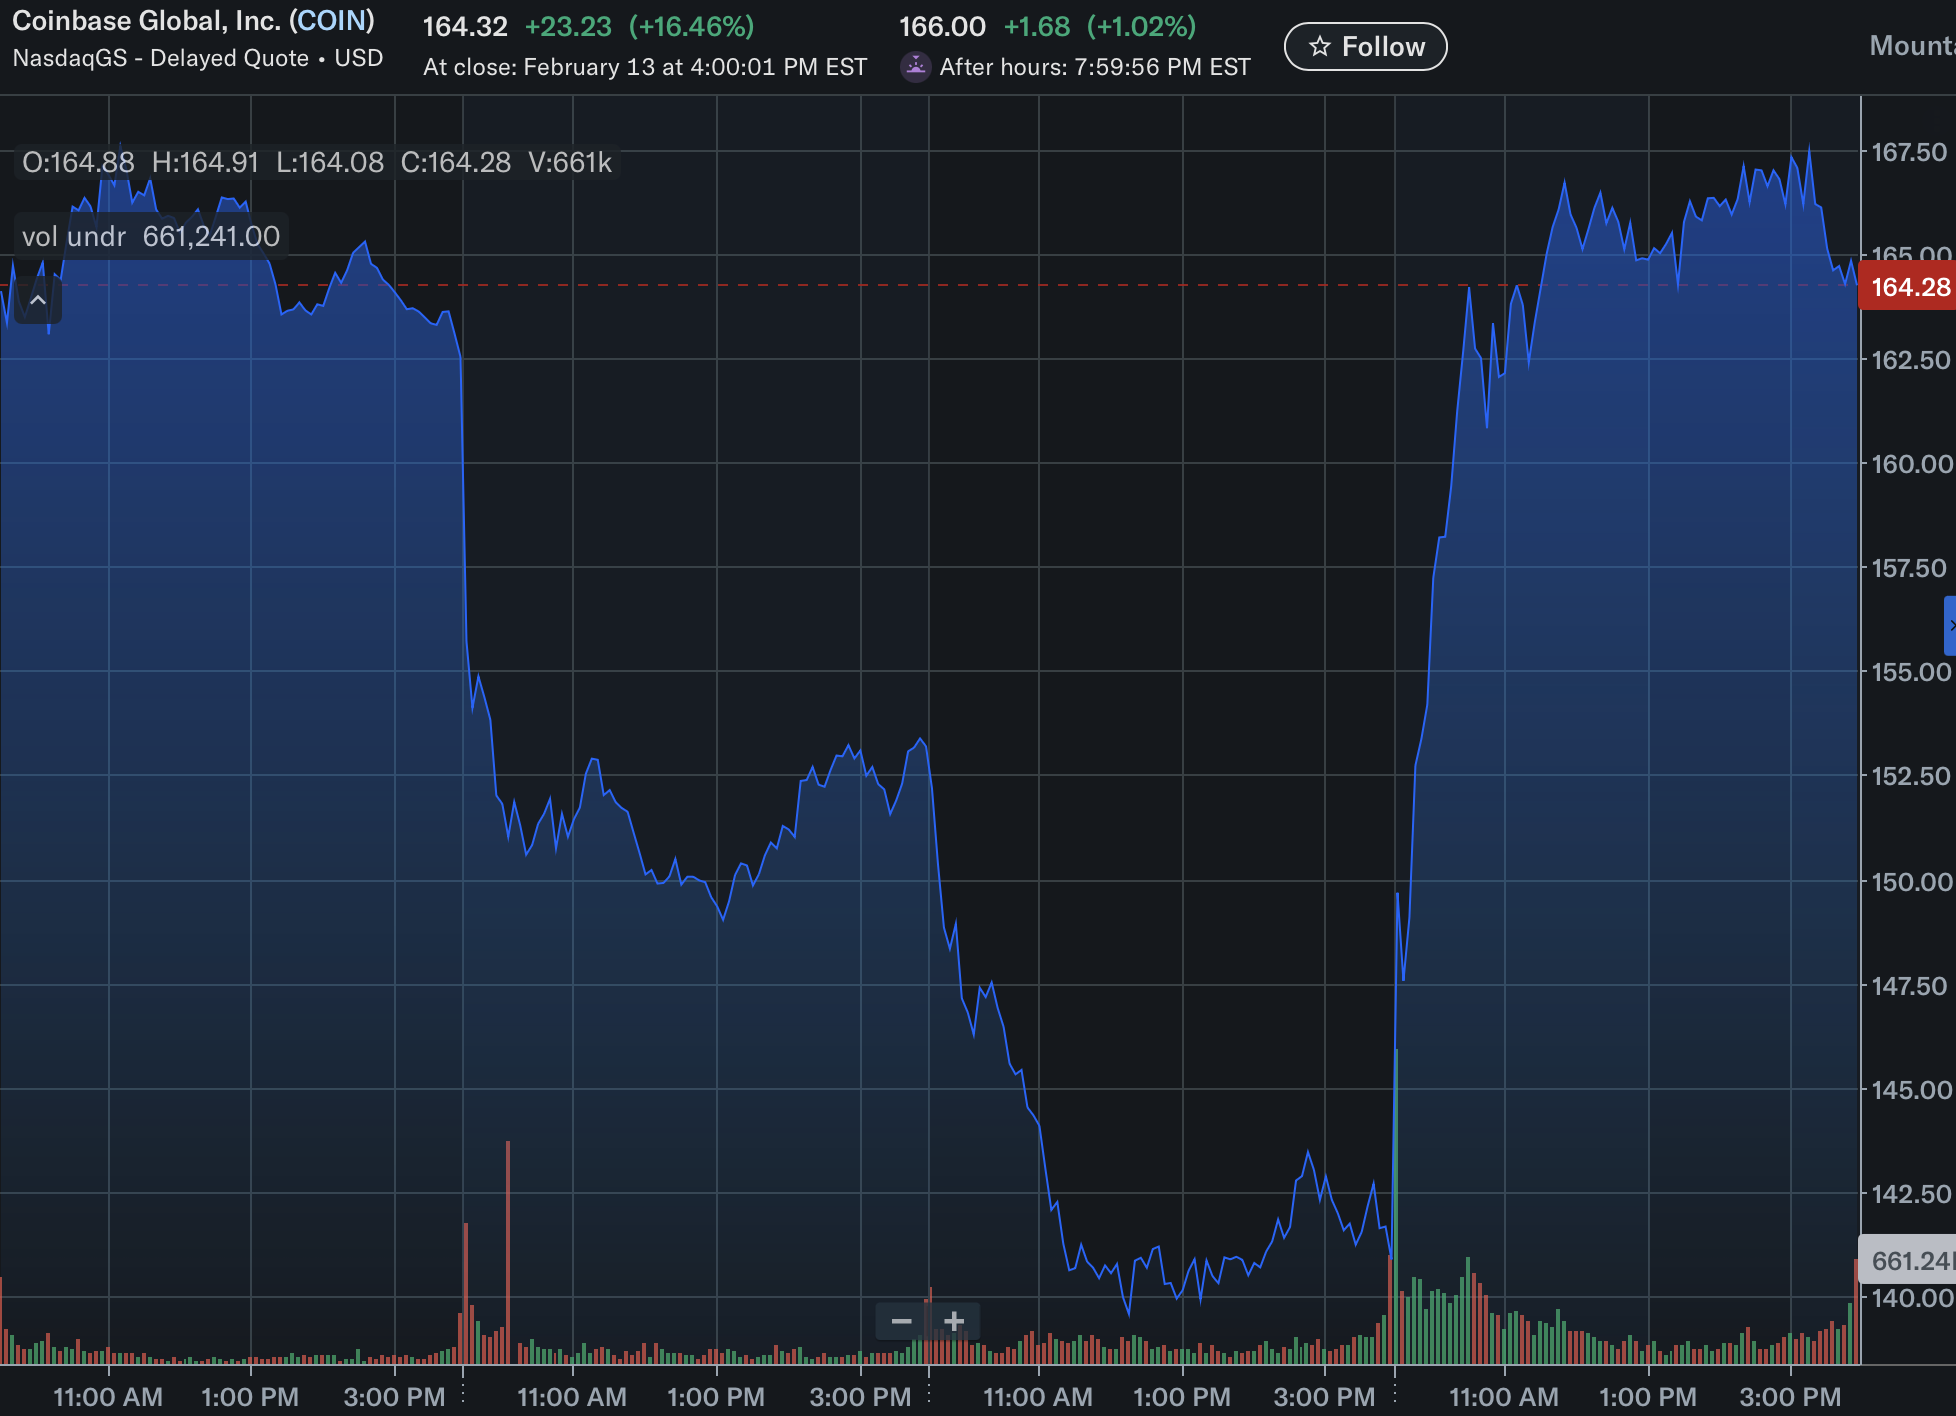This screenshot has width=1956, height=1416.
Task: Click the 167.50 price axis label
Action: point(1908,152)
